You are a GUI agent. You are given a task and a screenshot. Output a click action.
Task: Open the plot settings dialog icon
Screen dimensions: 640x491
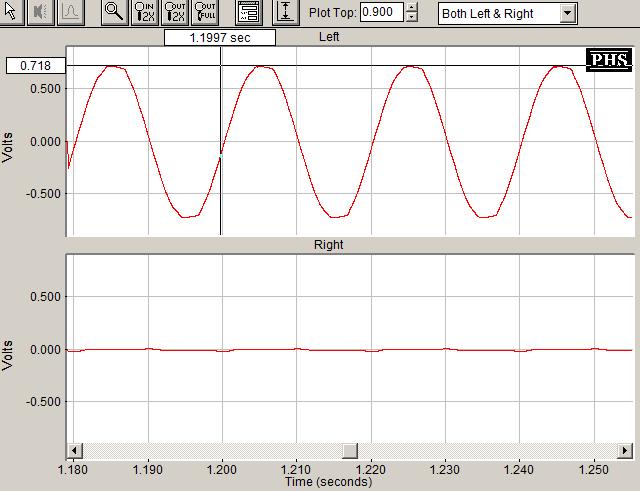248,12
